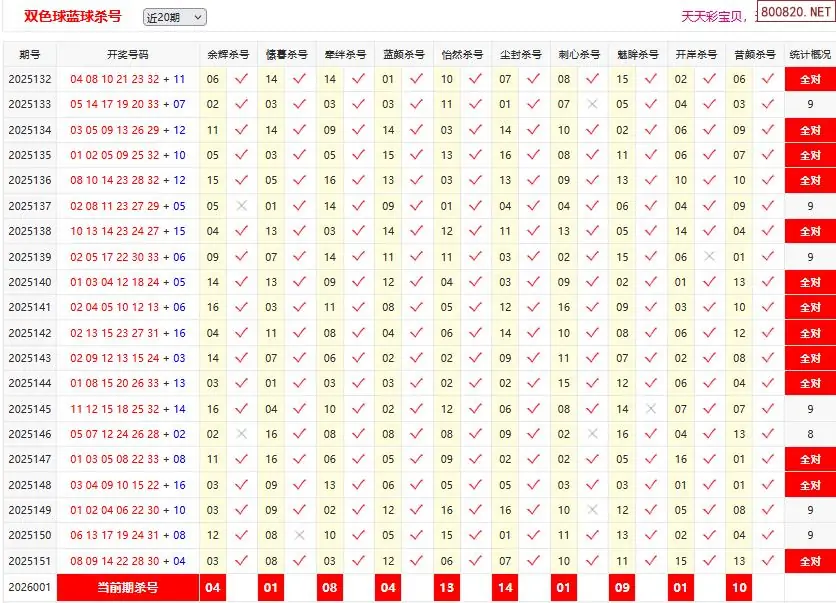Image resolution: width=836 pixels, height=603 pixels.
Task: Click the red checkmark in row 2025151 昔颜杀号
Action: coord(768,561)
